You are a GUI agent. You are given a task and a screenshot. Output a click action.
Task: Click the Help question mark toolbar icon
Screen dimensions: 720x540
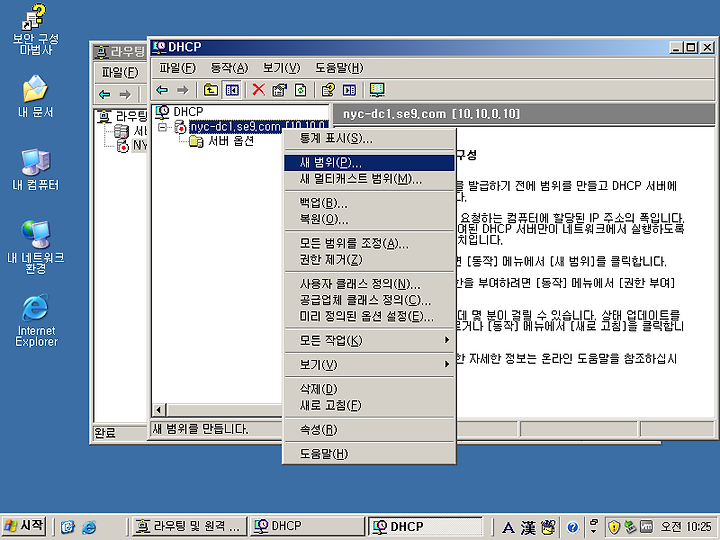[328, 90]
